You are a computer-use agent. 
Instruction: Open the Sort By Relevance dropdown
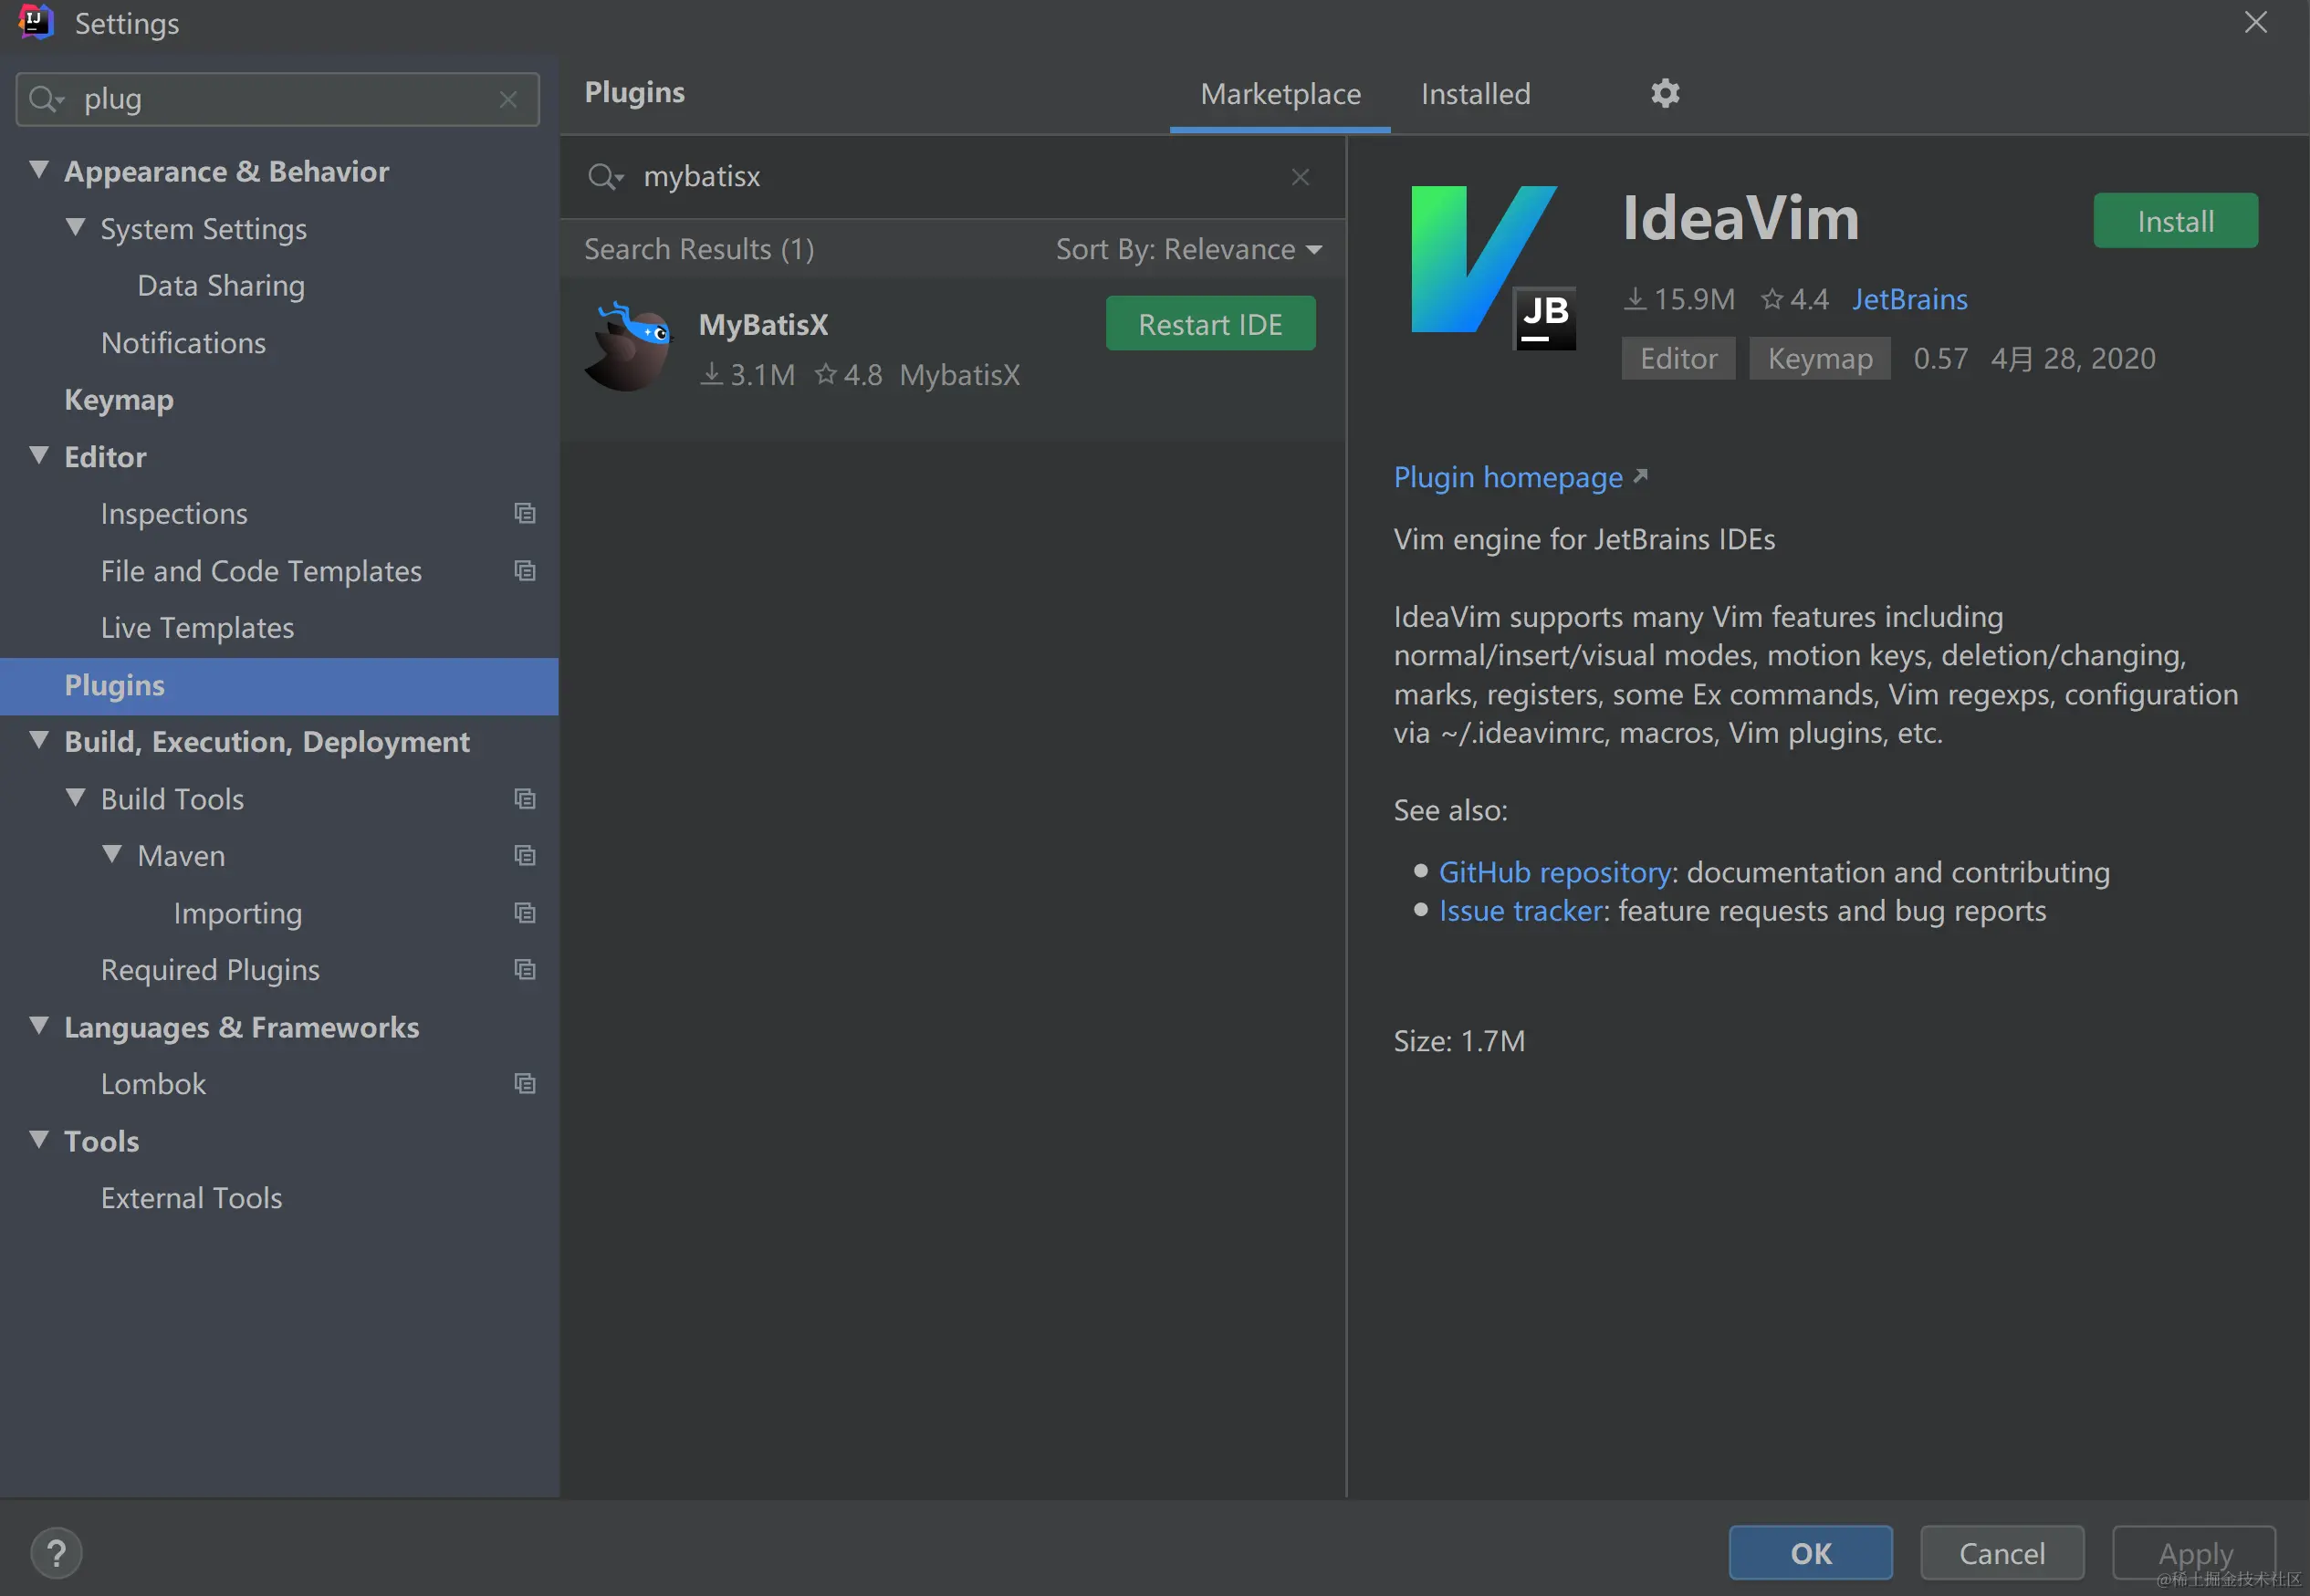[1188, 249]
